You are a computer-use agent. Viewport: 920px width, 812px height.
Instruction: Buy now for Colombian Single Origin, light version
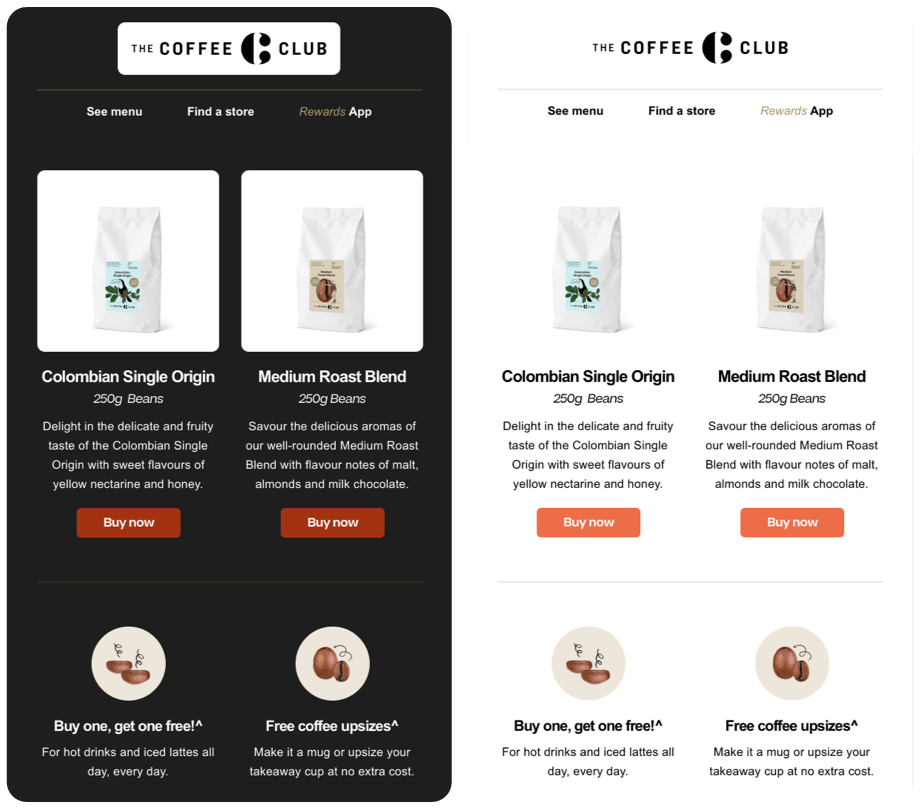tap(588, 522)
